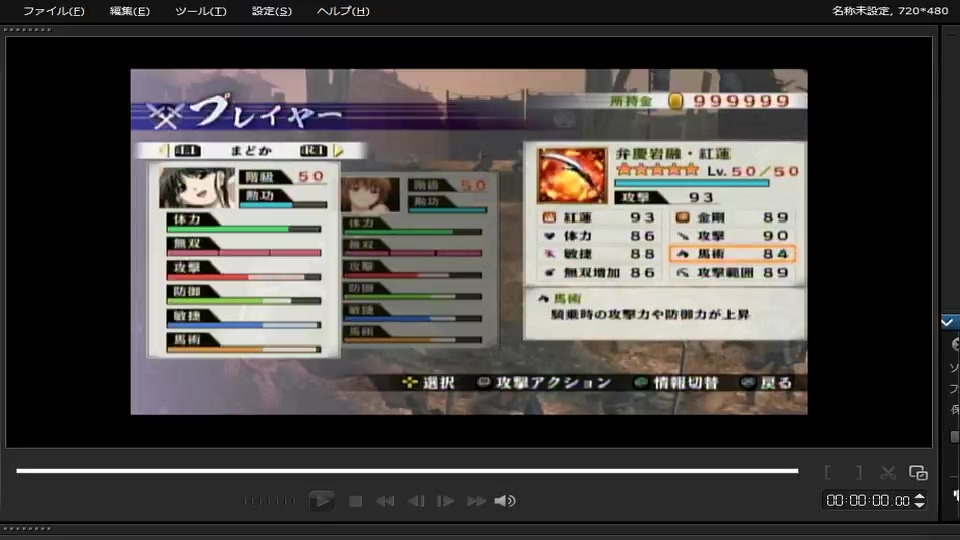The width and height of the screenshot is (960, 540).
Task: Click the 00:00:00.00 timecode field
Action: [867, 501]
